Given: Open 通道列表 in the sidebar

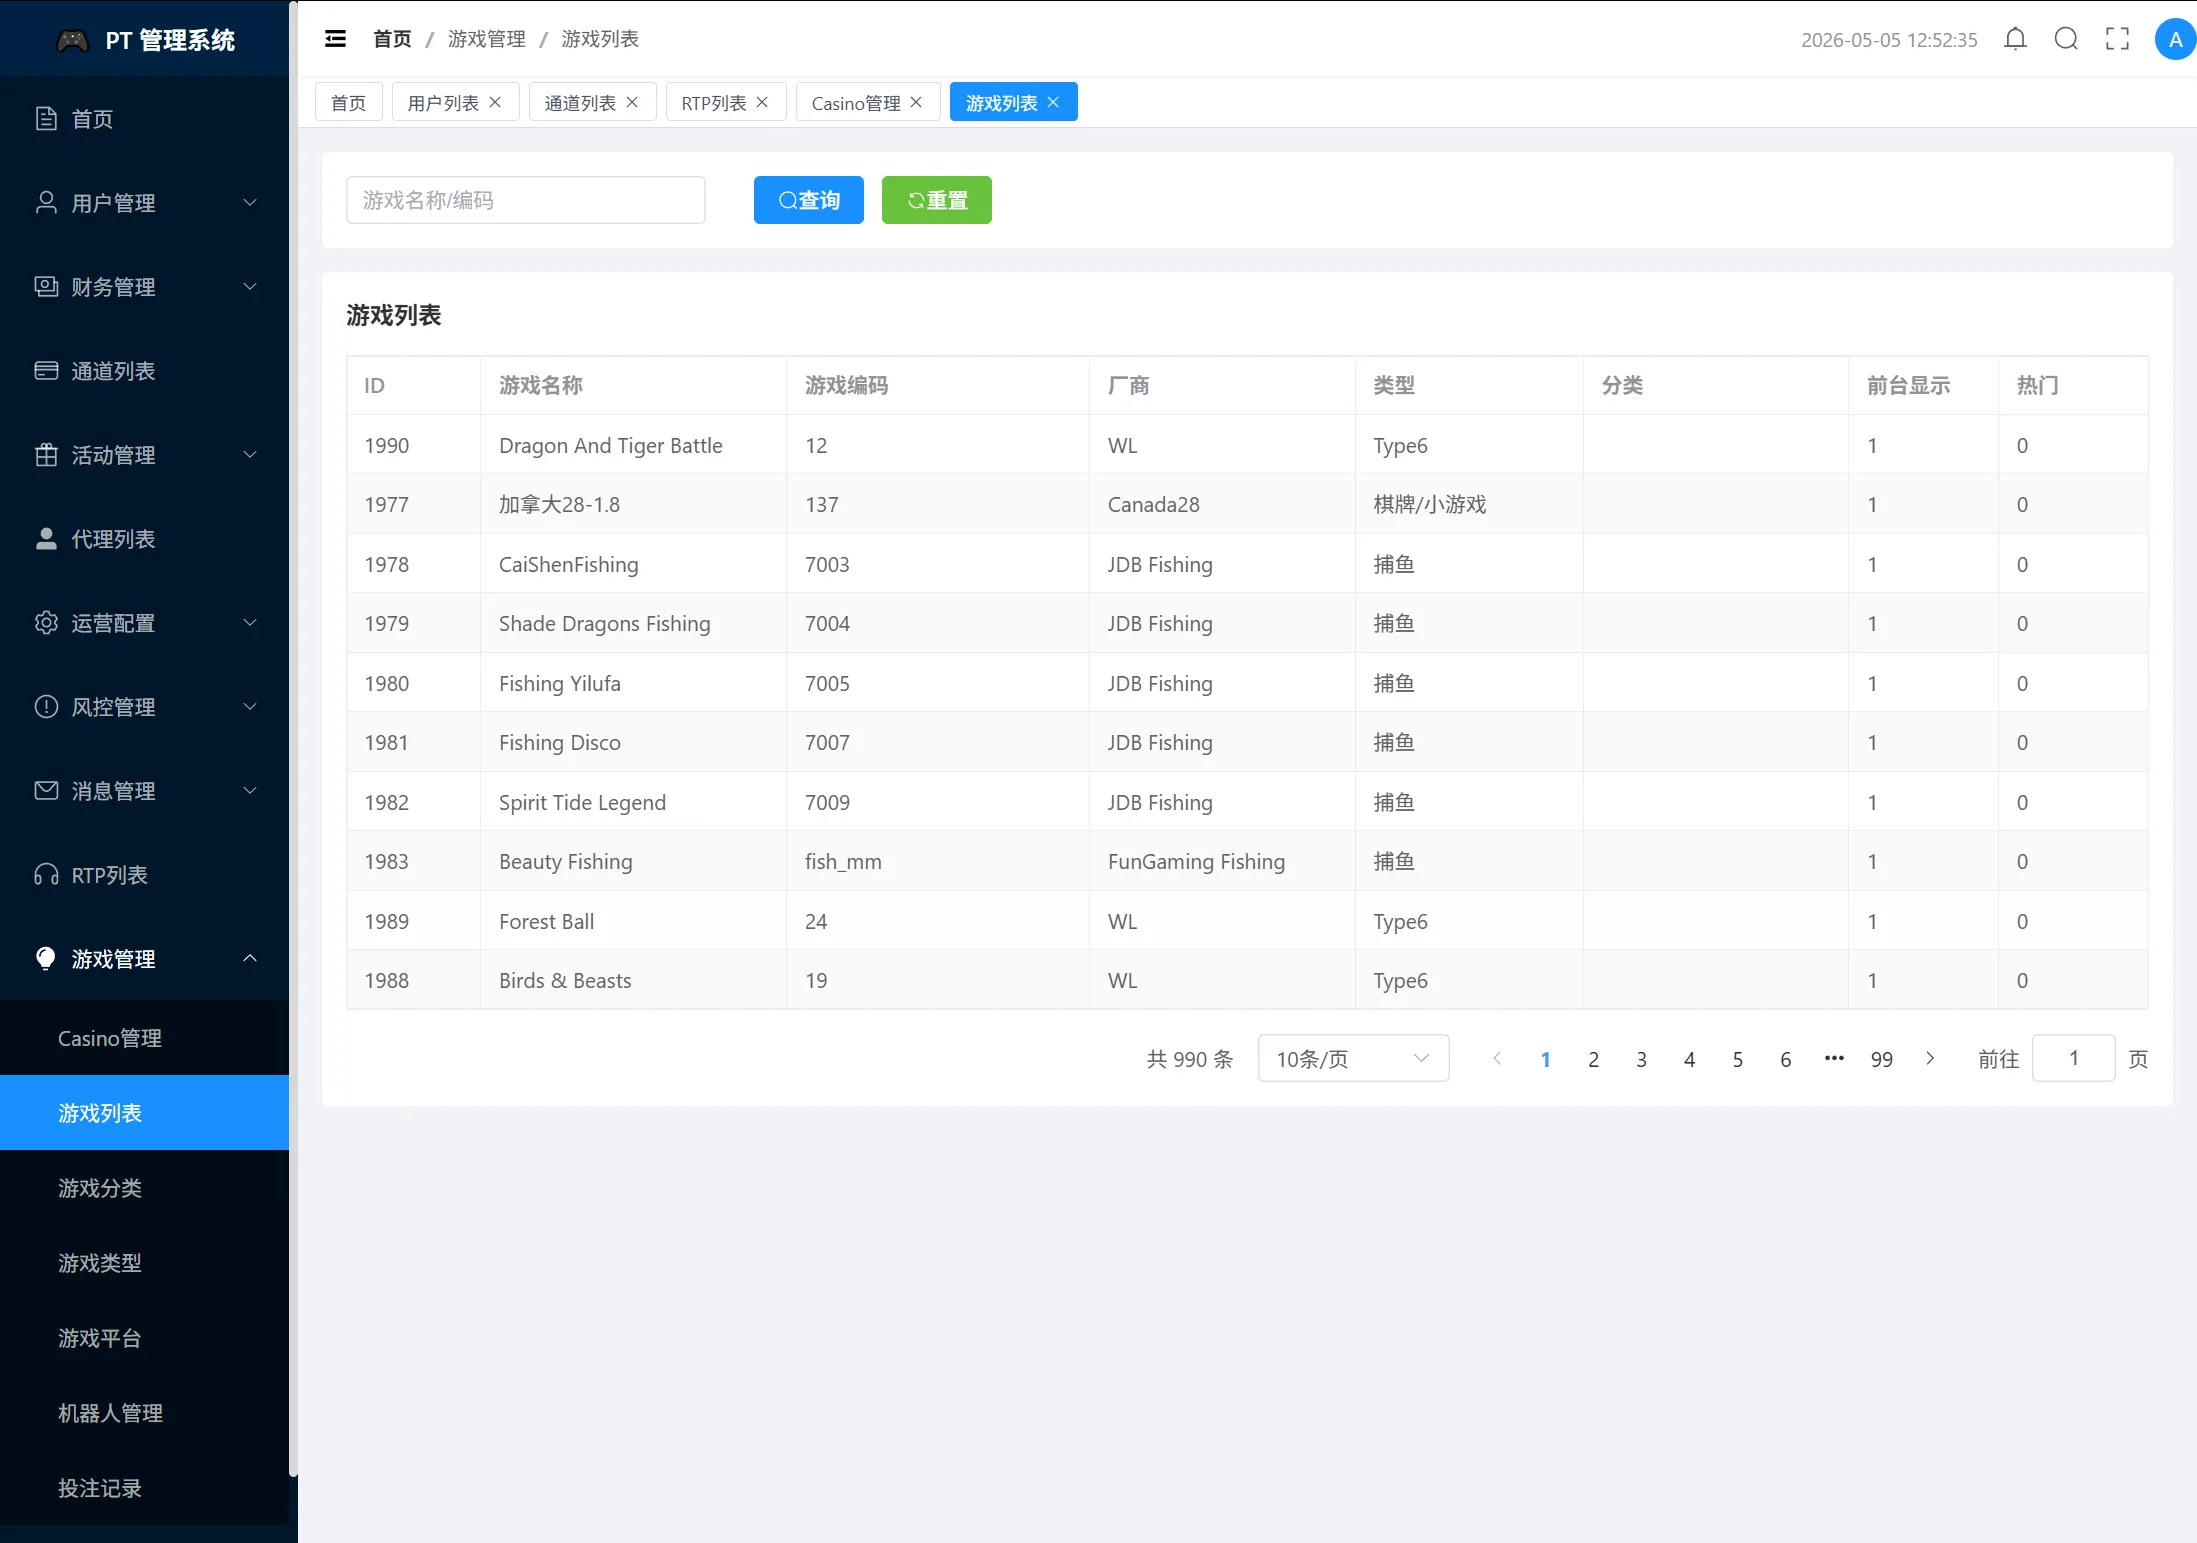Looking at the screenshot, I should [144, 371].
